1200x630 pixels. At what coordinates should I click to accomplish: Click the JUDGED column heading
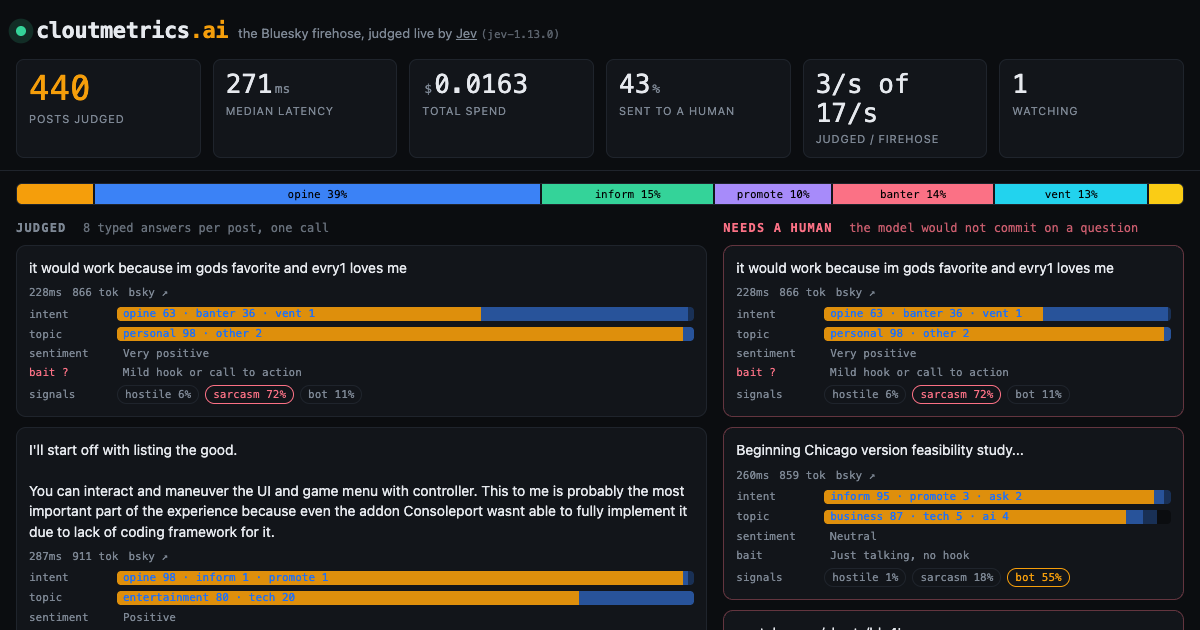(x=41, y=228)
